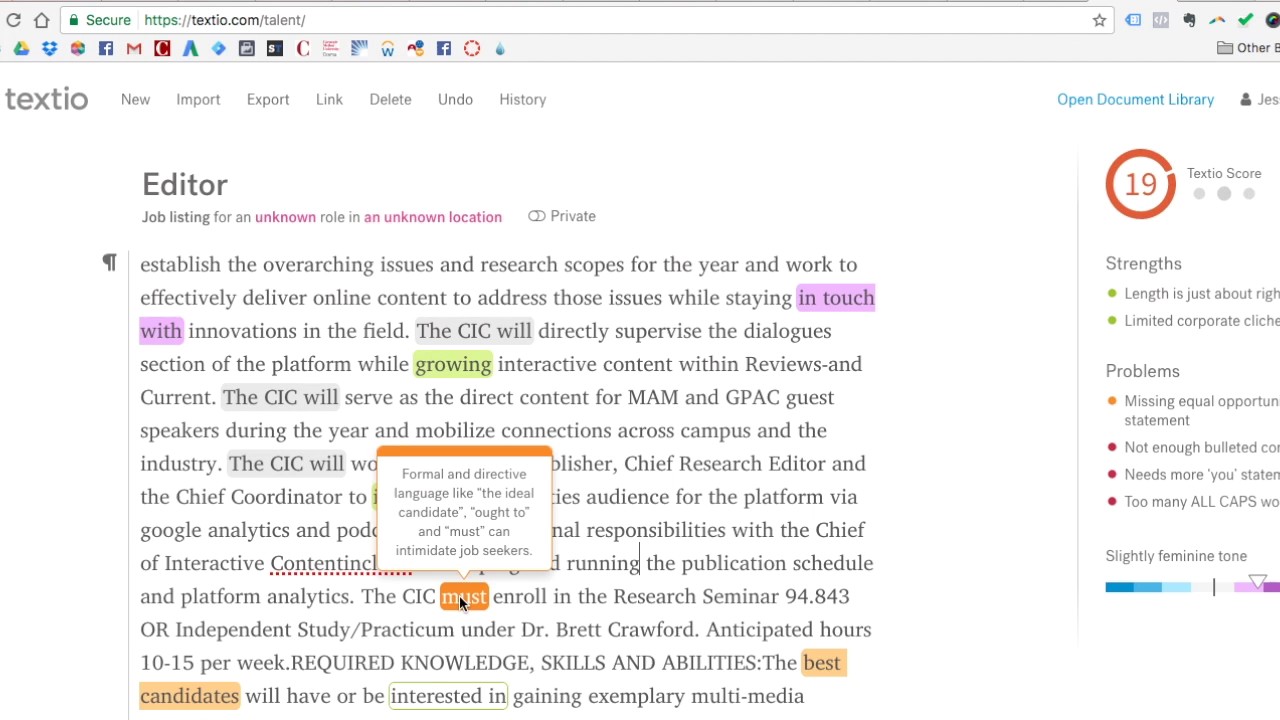The image size is (1280, 720).
Task: Open the Document Library link
Action: click(x=1135, y=100)
